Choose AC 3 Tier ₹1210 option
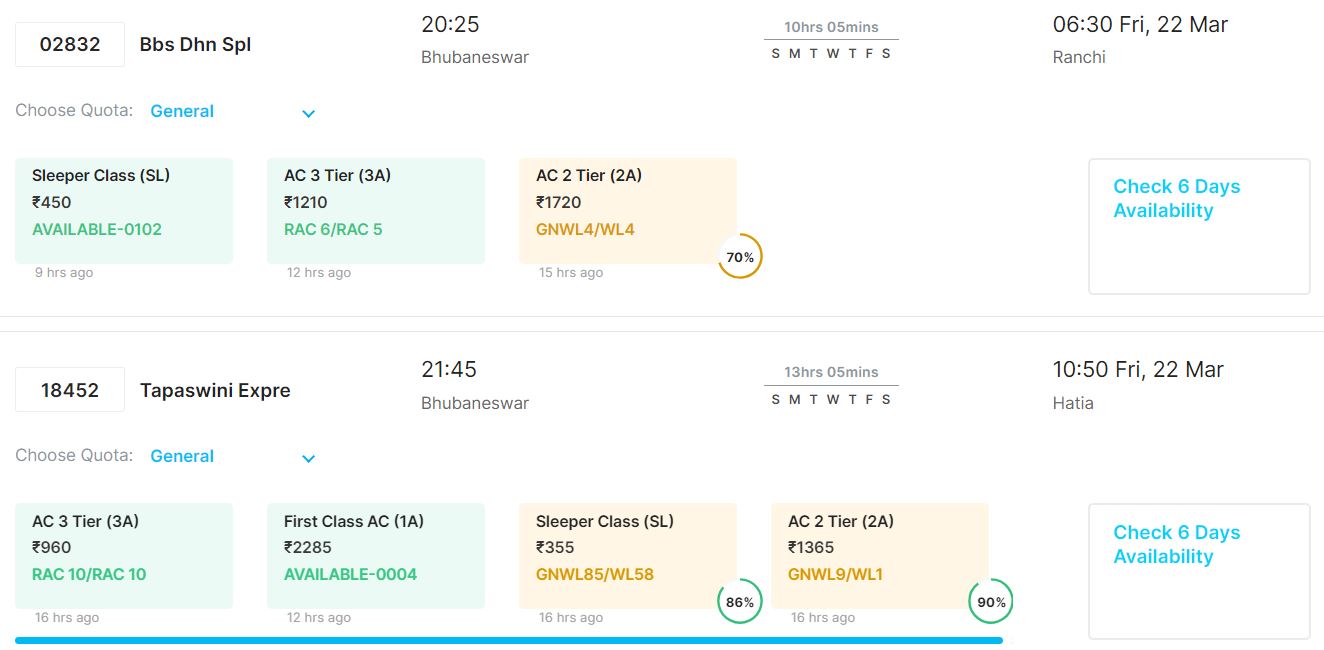Viewport: 1324px width, 650px height. click(376, 210)
